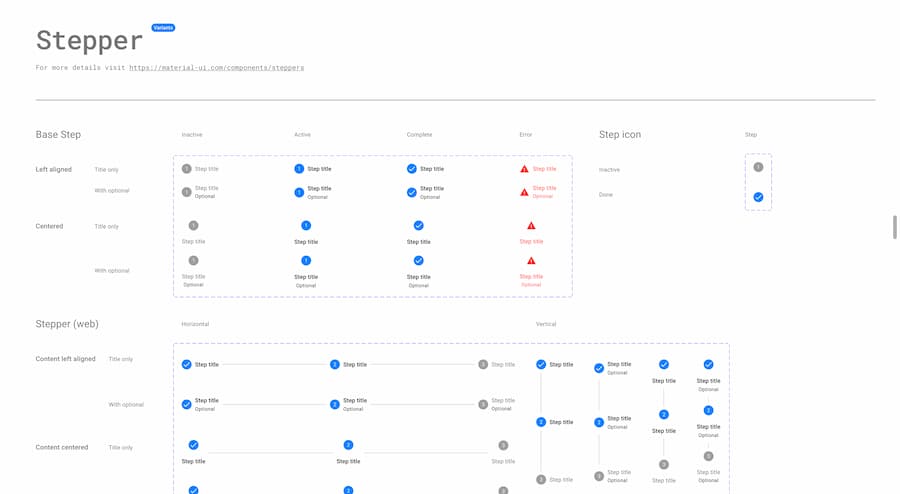Click top checkmark of first vertical stepper
This screenshot has width=900, height=494.
click(x=541, y=365)
